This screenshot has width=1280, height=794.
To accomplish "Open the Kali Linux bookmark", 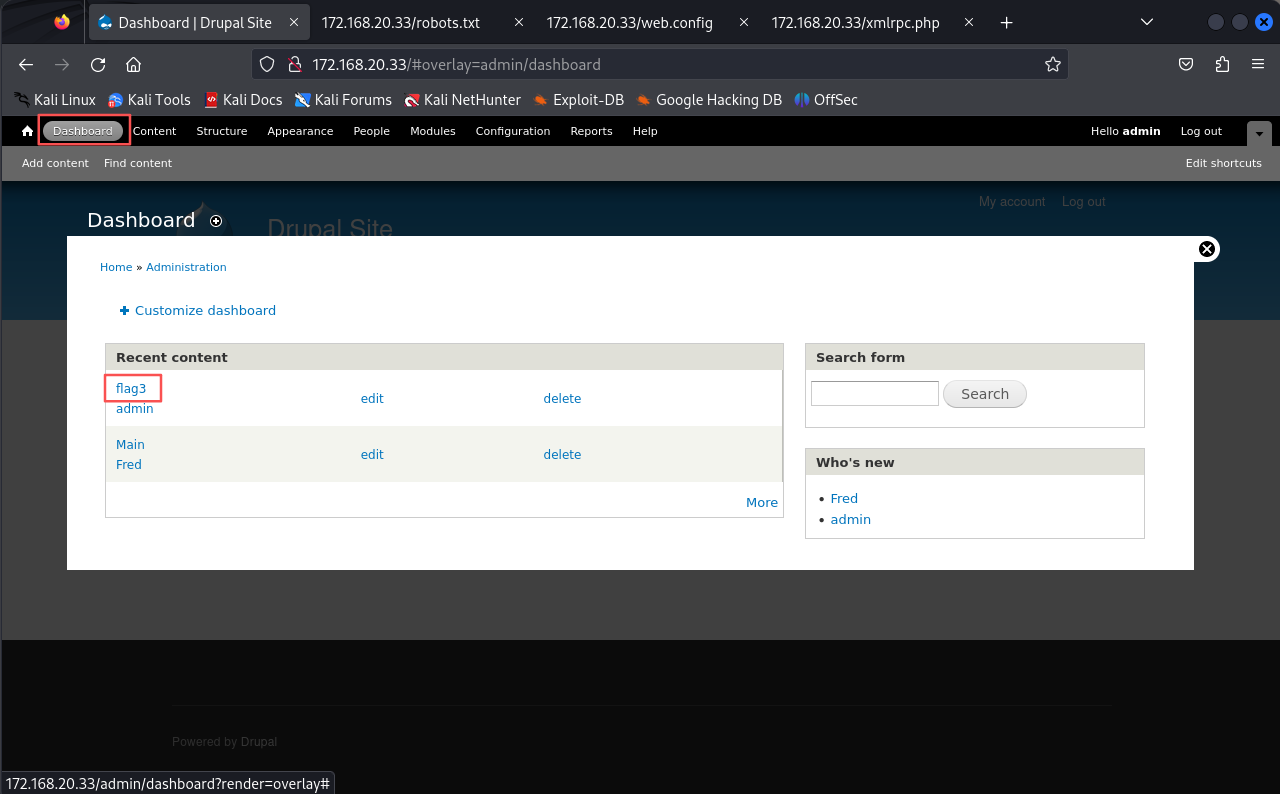I will click(55, 100).
